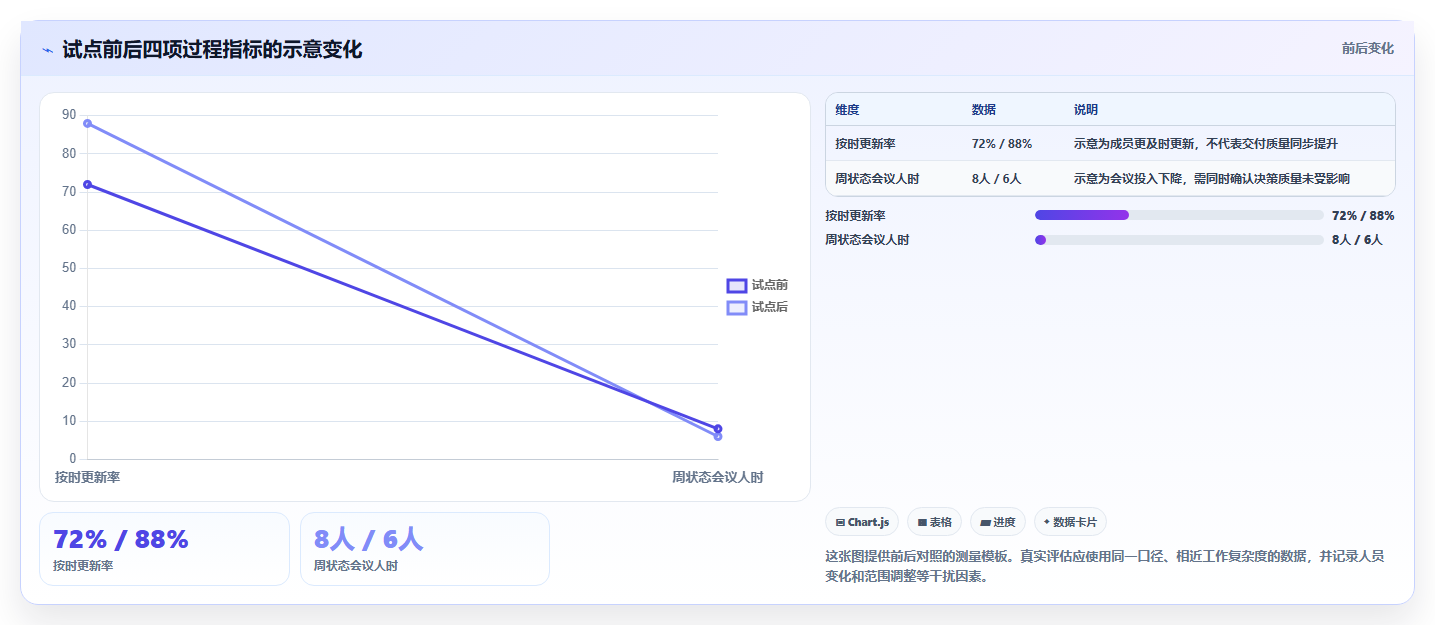This screenshot has height=625, width=1435.
Task: Click the 试点前 point at 周状态会议人时 (value 8)
Action: (718, 429)
